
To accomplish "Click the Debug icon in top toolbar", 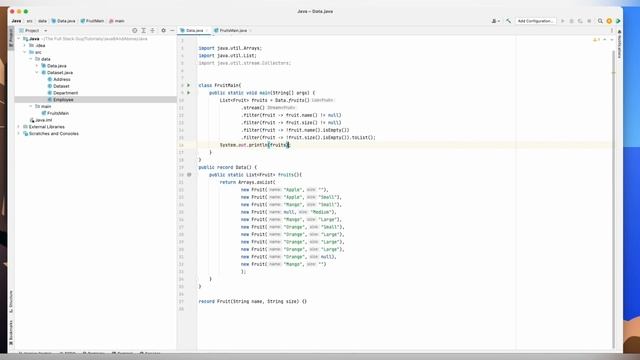I will (571, 21).
